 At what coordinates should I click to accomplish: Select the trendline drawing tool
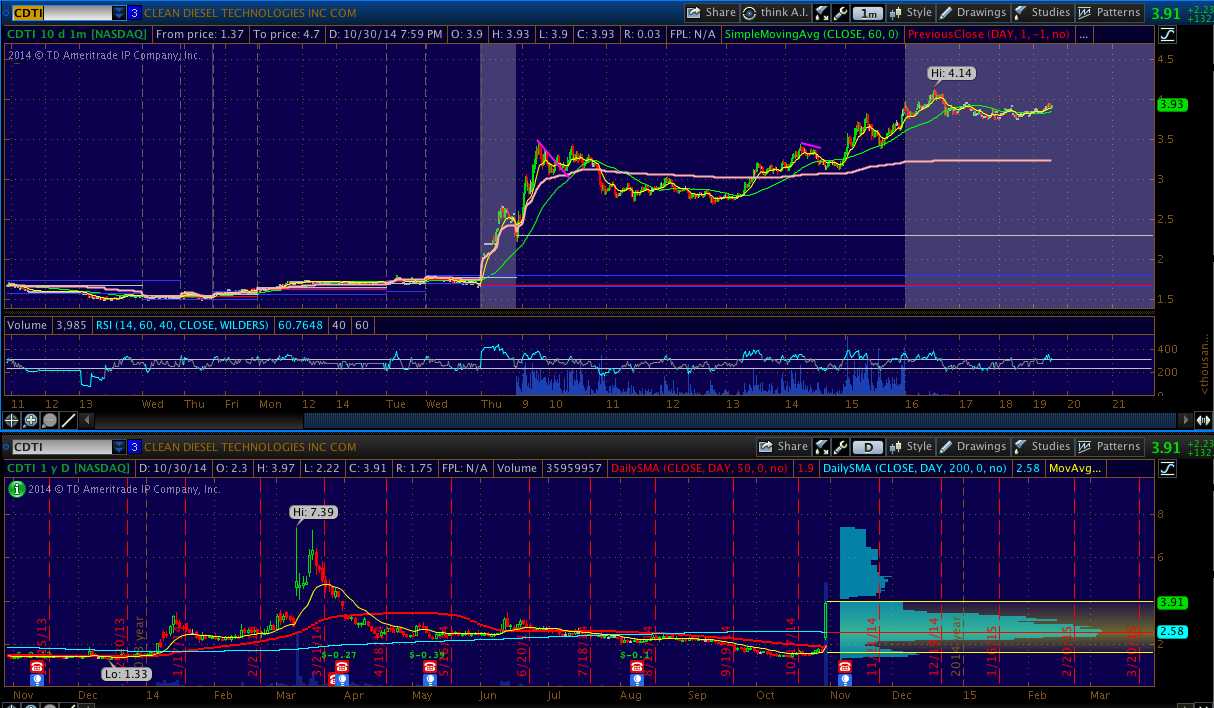(x=69, y=420)
